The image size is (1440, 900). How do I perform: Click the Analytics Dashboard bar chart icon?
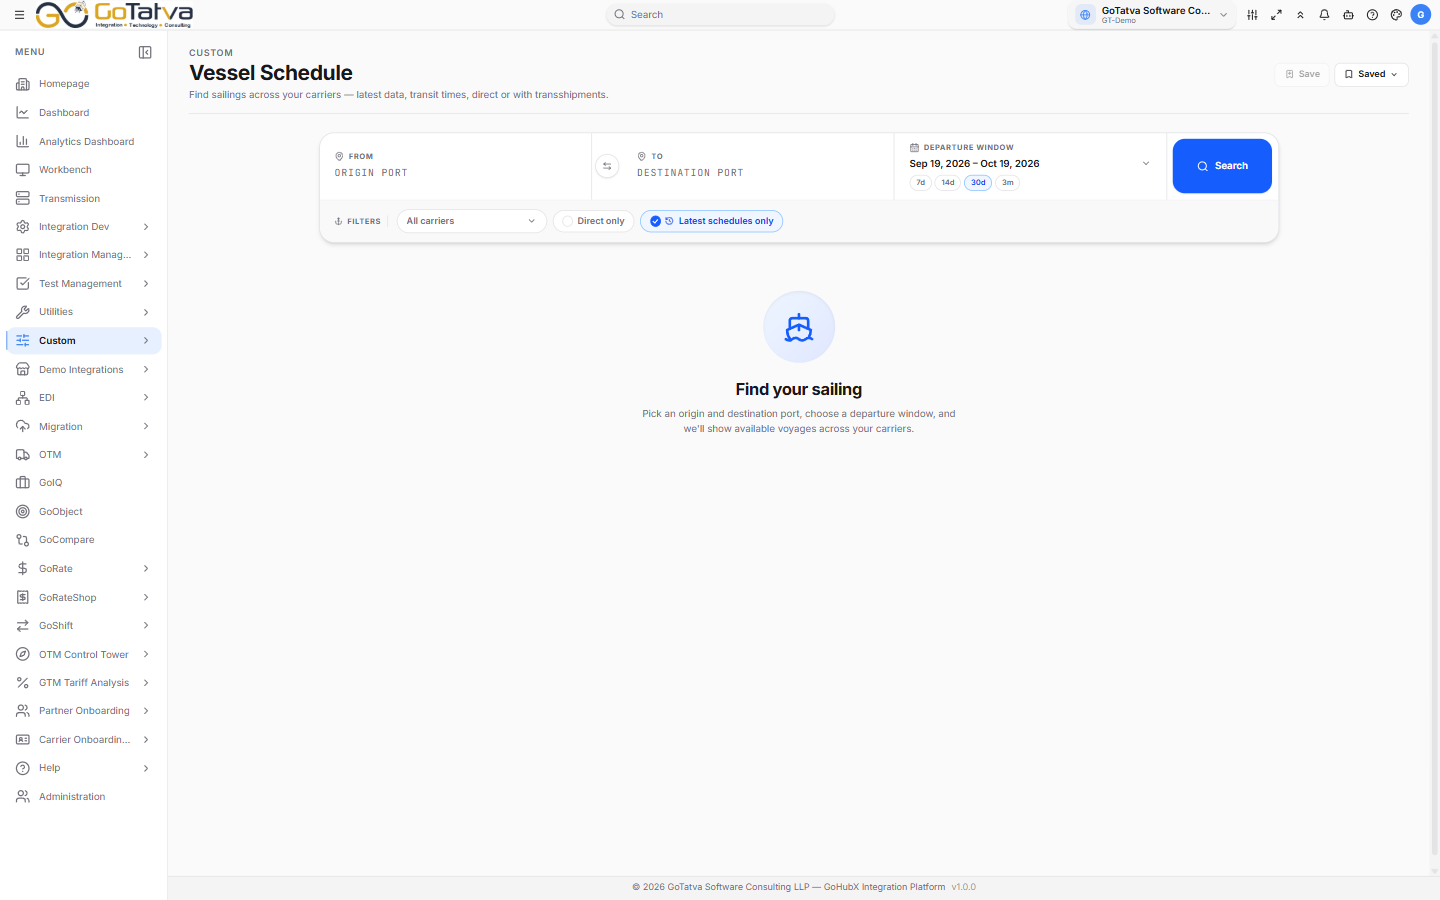23,142
